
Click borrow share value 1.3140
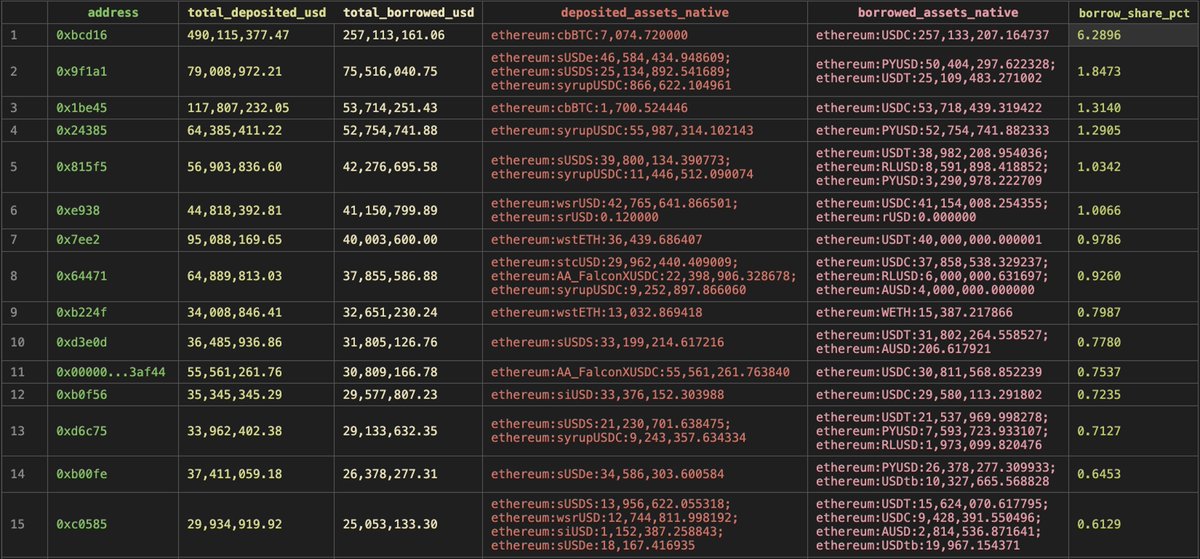pyautogui.click(x=1098, y=108)
